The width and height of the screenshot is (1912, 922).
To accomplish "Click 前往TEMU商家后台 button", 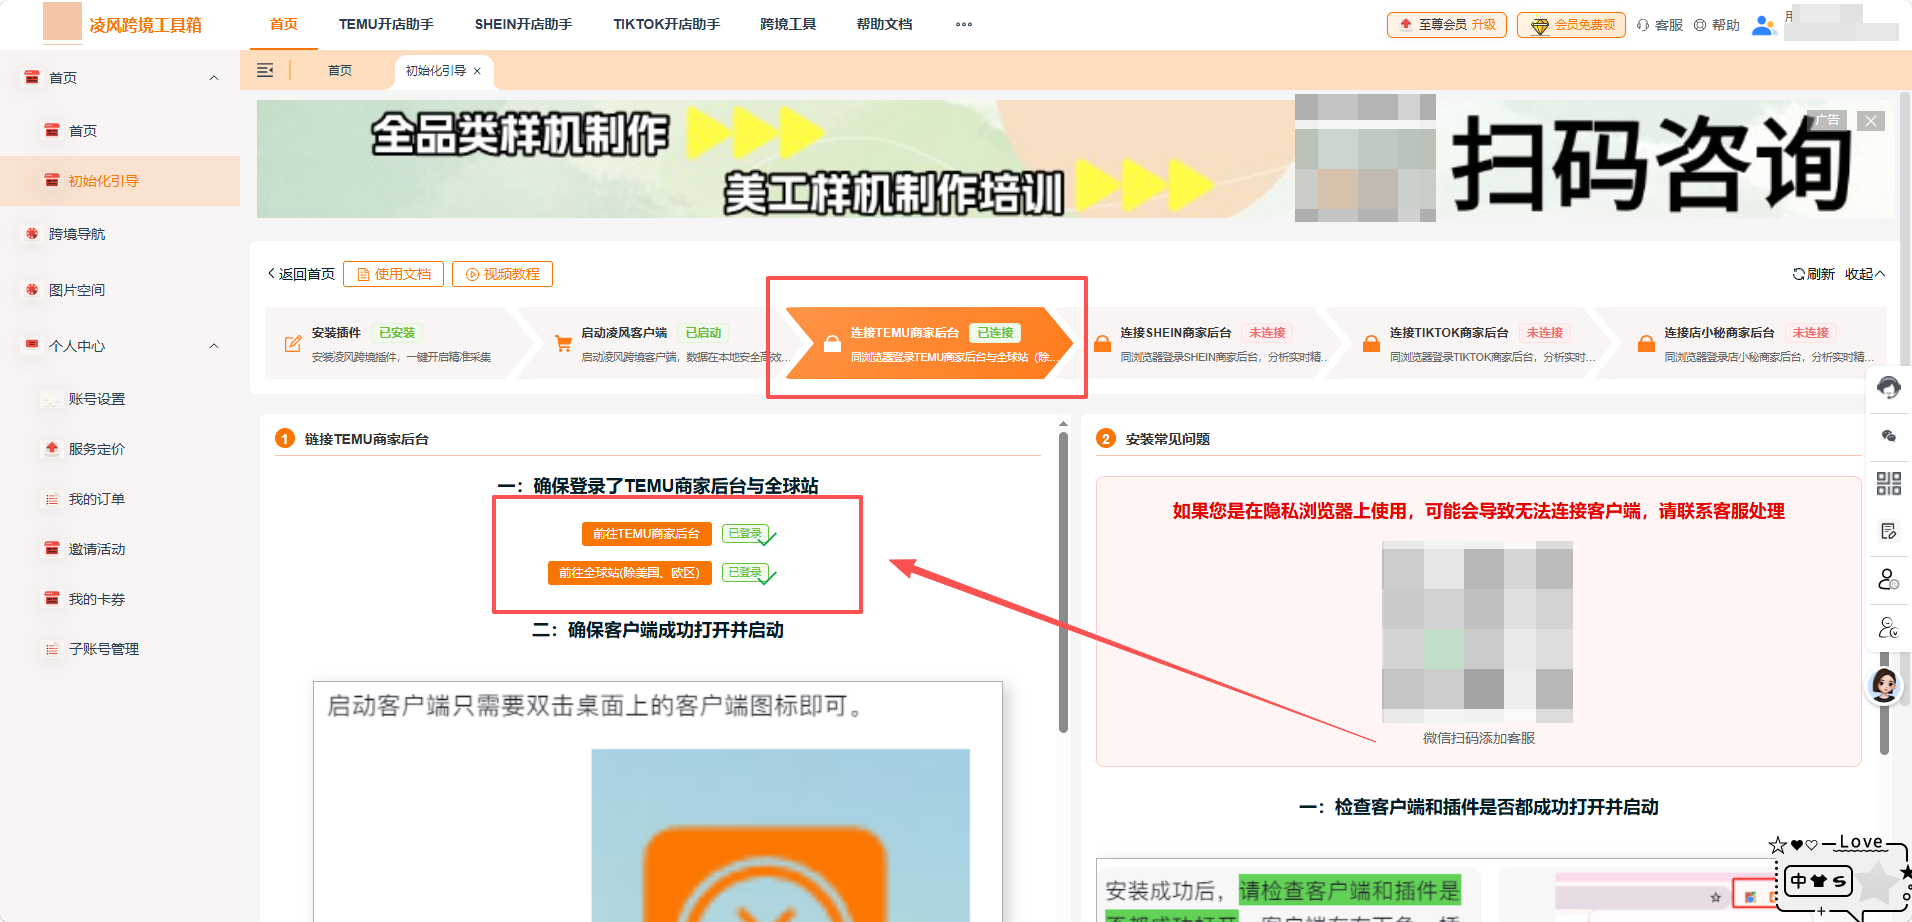I will coord(646,534).
